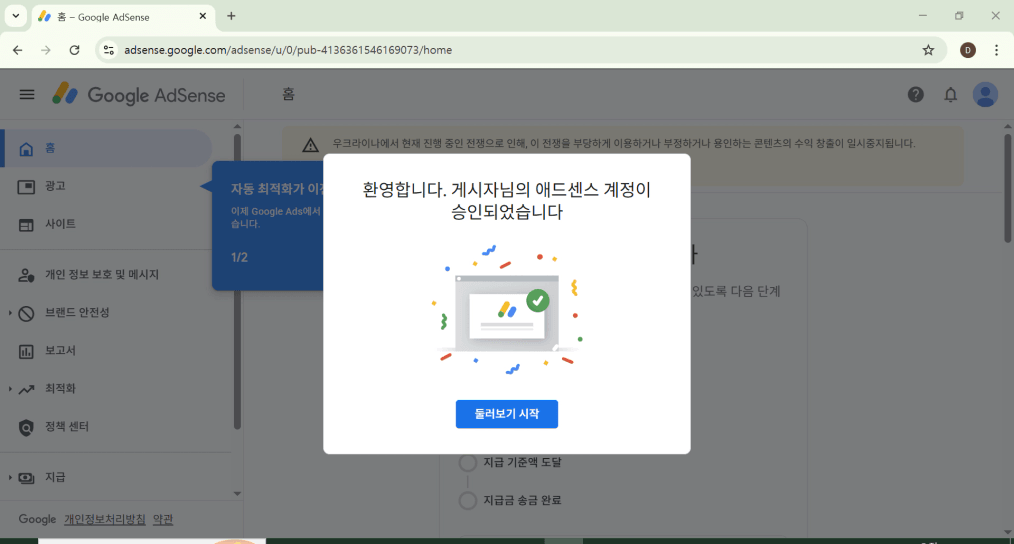Expand the 최적화 submenu arrow
Viewport: 1014px width, 544px height.
10,389
